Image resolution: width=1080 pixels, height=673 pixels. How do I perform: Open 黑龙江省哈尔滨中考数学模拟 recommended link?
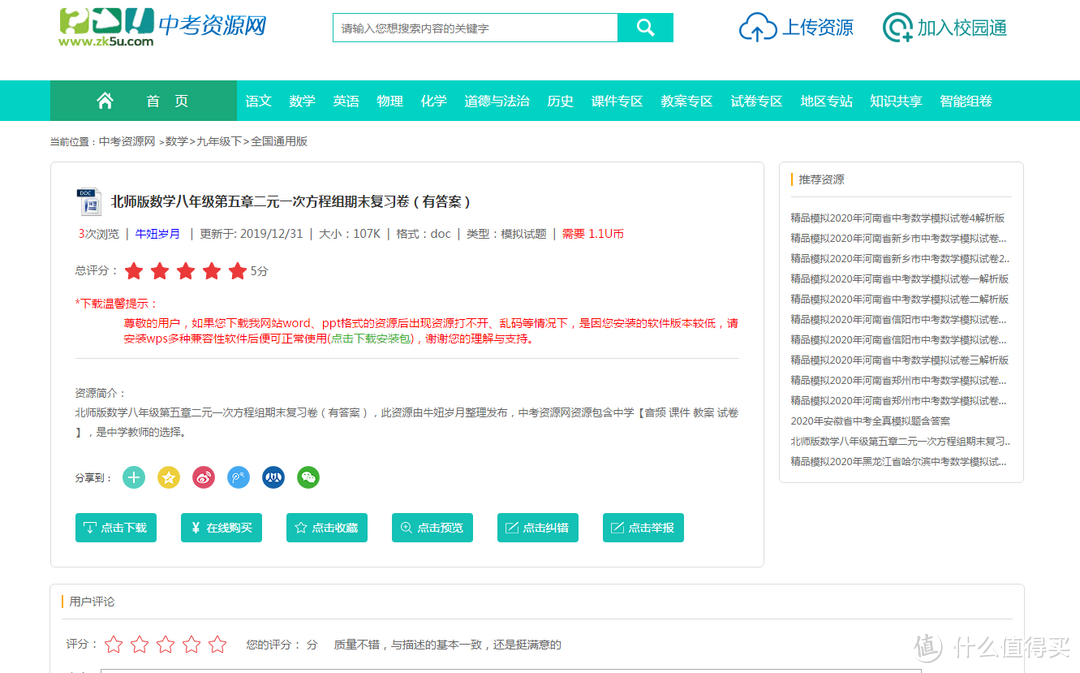[898, 461]
